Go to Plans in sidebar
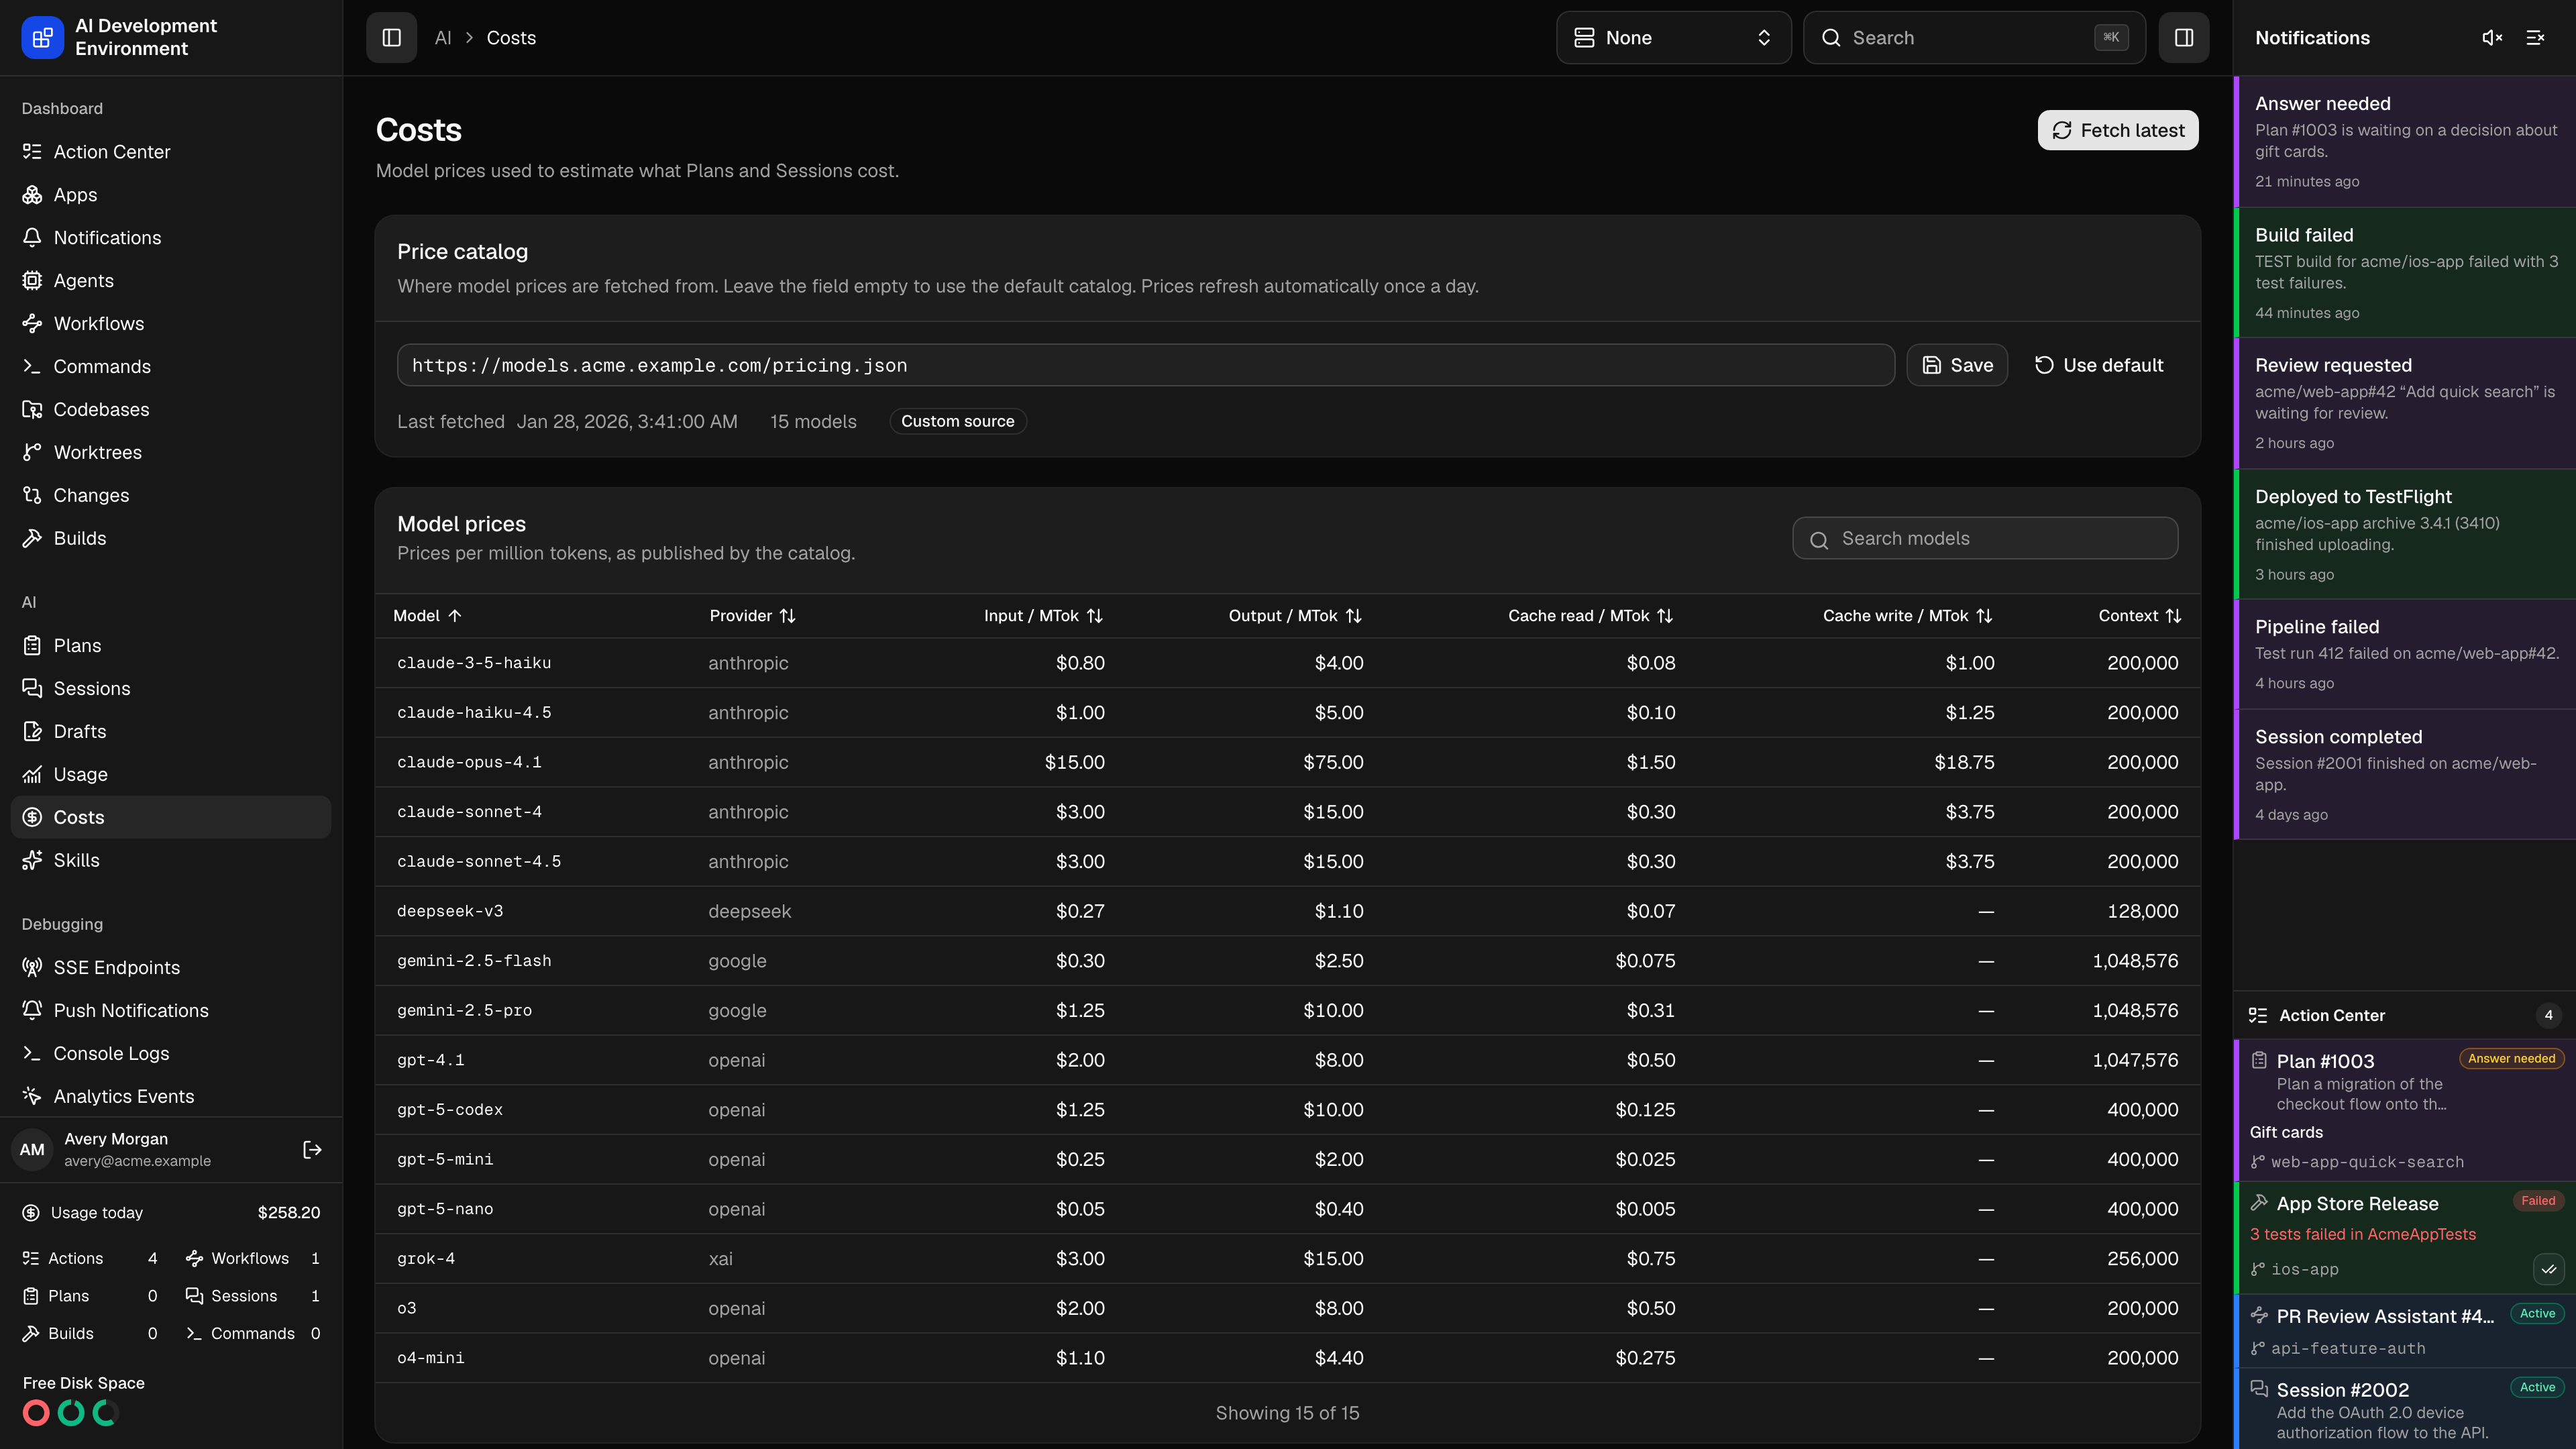Image resolution: width=2576 pixels, height=1449 pixels. pos(171,645)
